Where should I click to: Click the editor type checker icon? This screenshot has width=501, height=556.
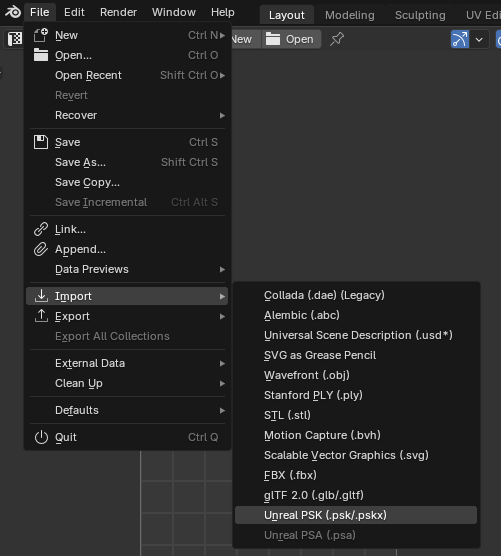(15, 39)
